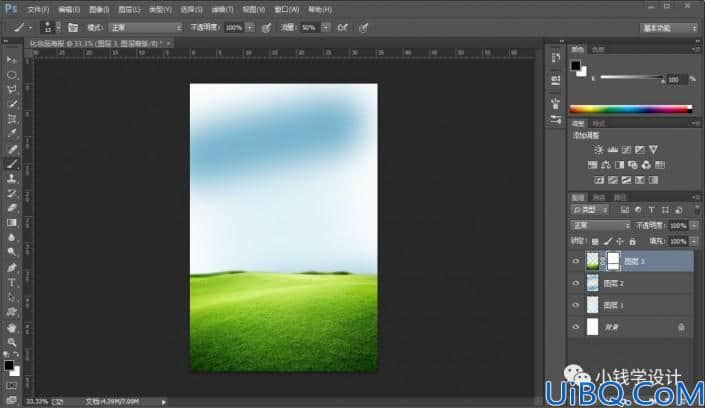Open layer fill dropdown arrow
705x408 pixels.
(694, 242)
